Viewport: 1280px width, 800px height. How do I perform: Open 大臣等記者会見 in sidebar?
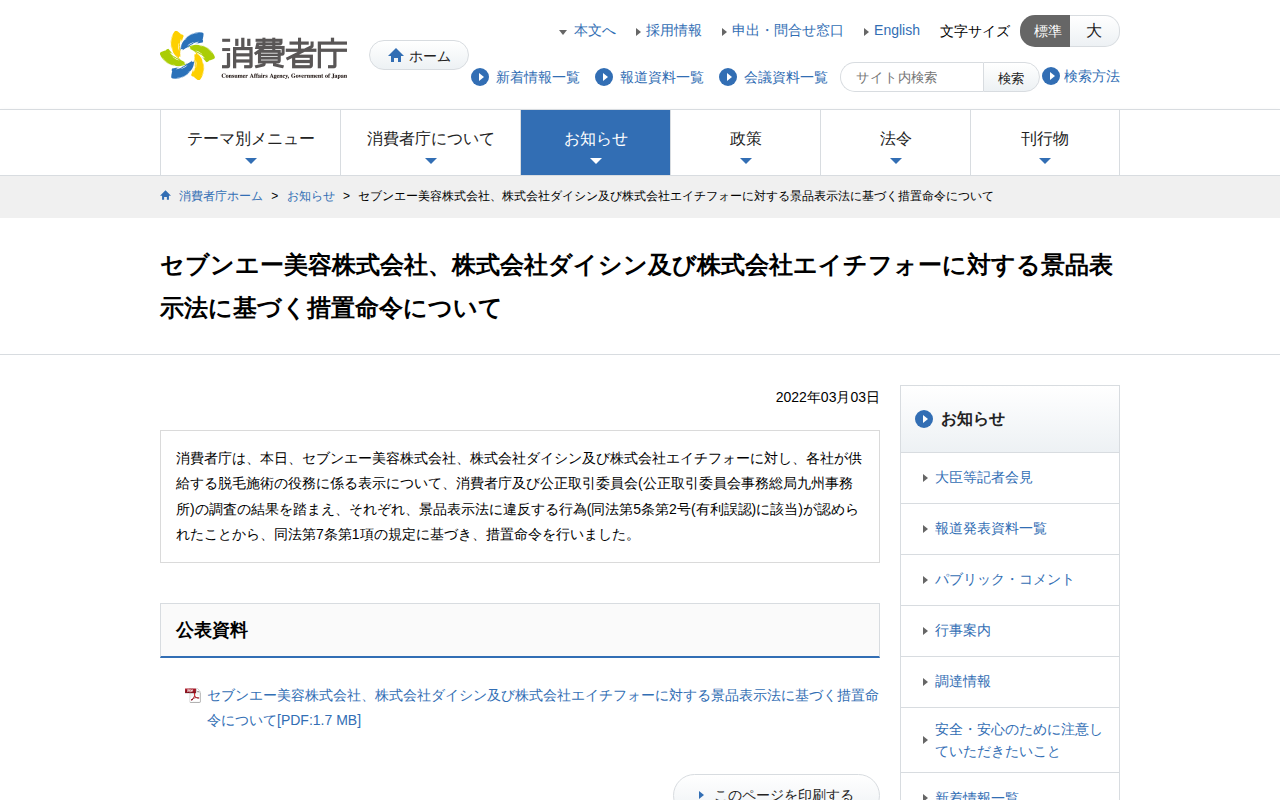[983, 478]
